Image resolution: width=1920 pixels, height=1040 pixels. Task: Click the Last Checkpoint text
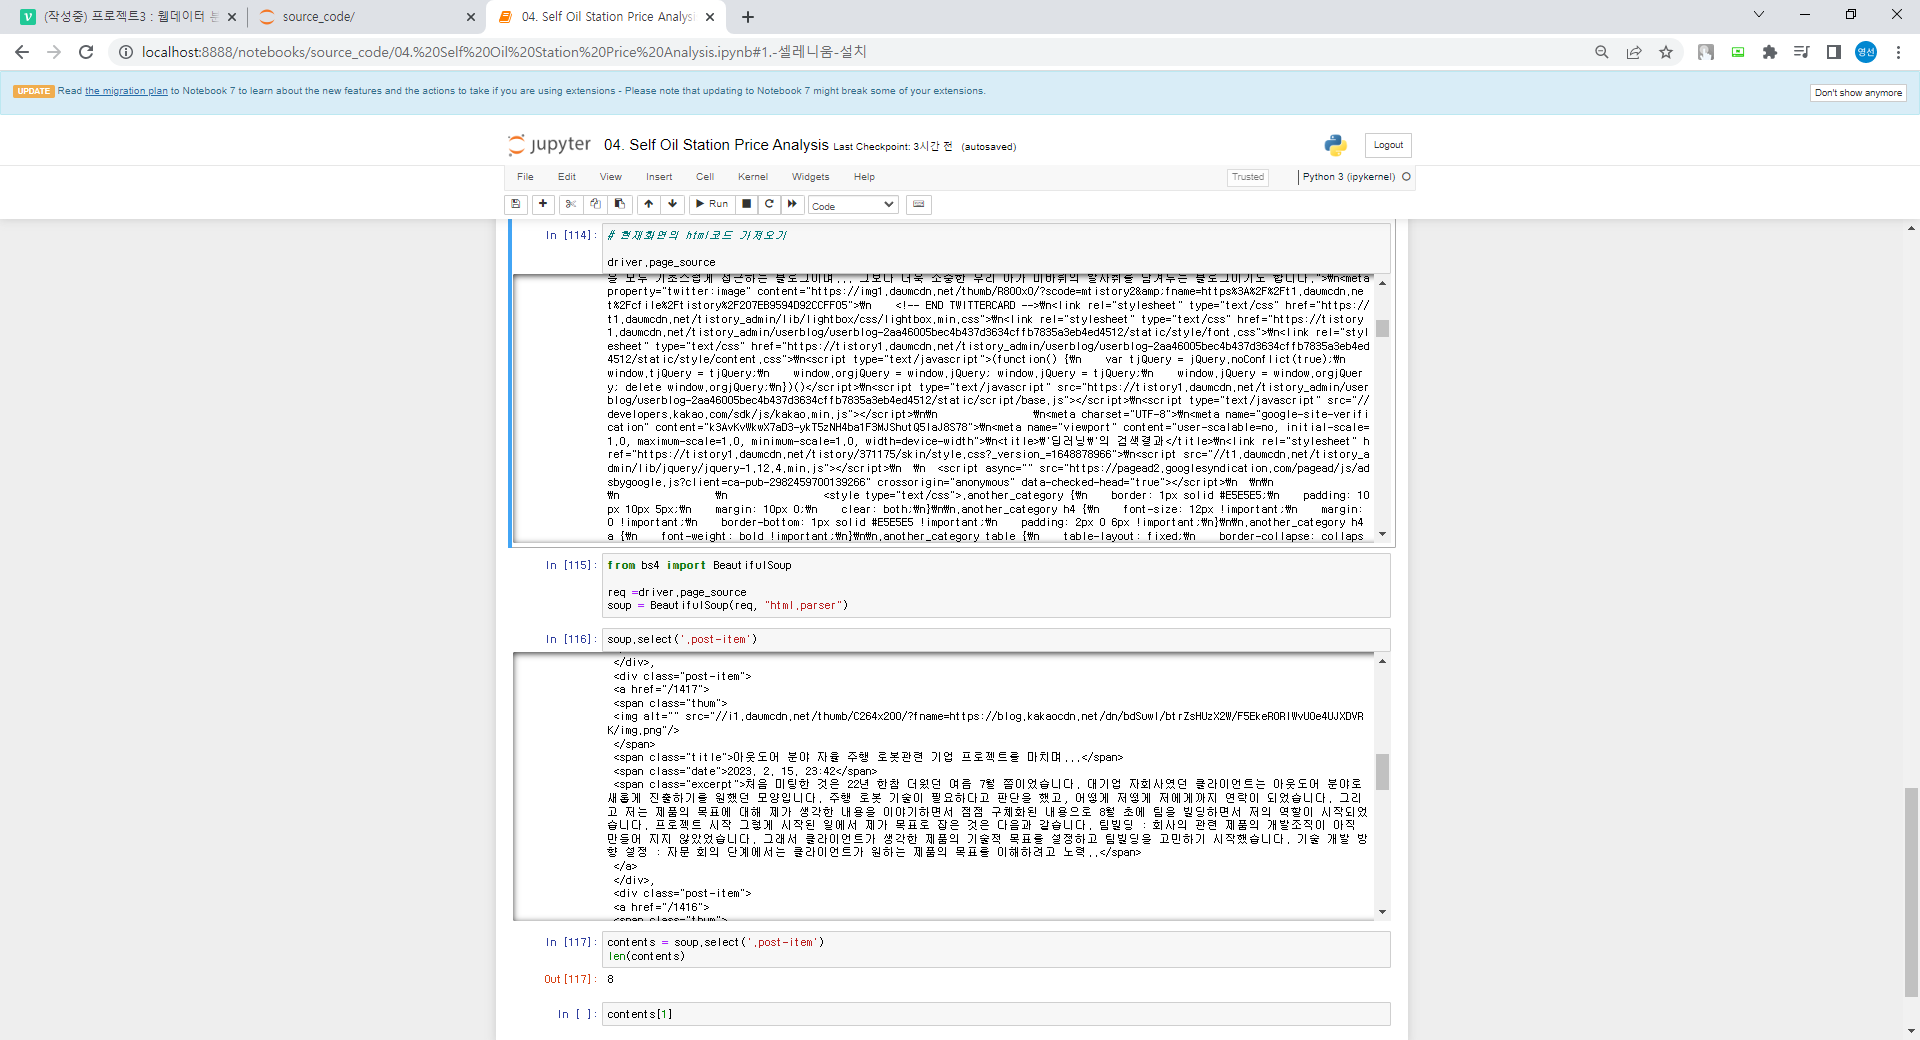point(893,147)
